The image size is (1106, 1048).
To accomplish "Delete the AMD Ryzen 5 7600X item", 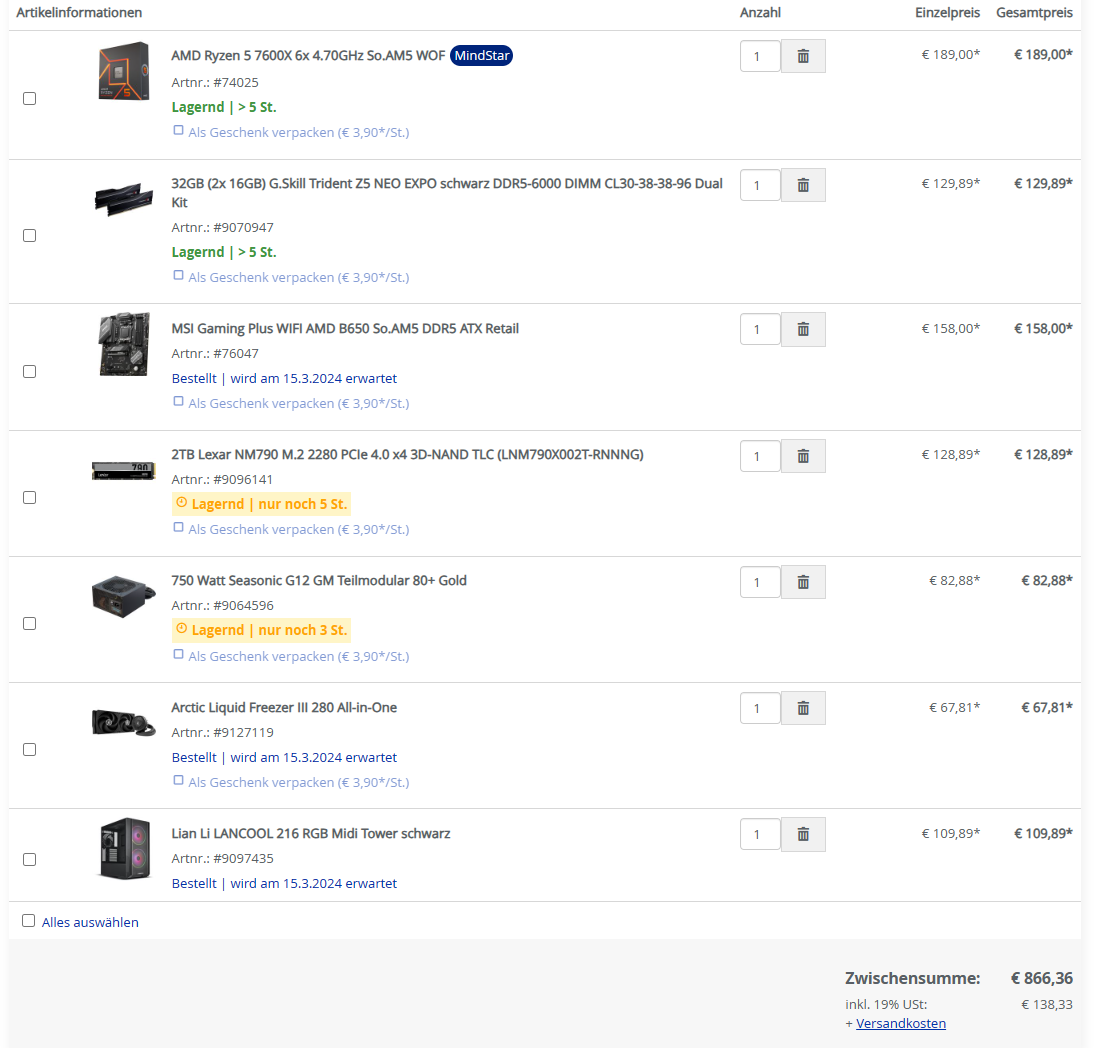I will [803, 56].
